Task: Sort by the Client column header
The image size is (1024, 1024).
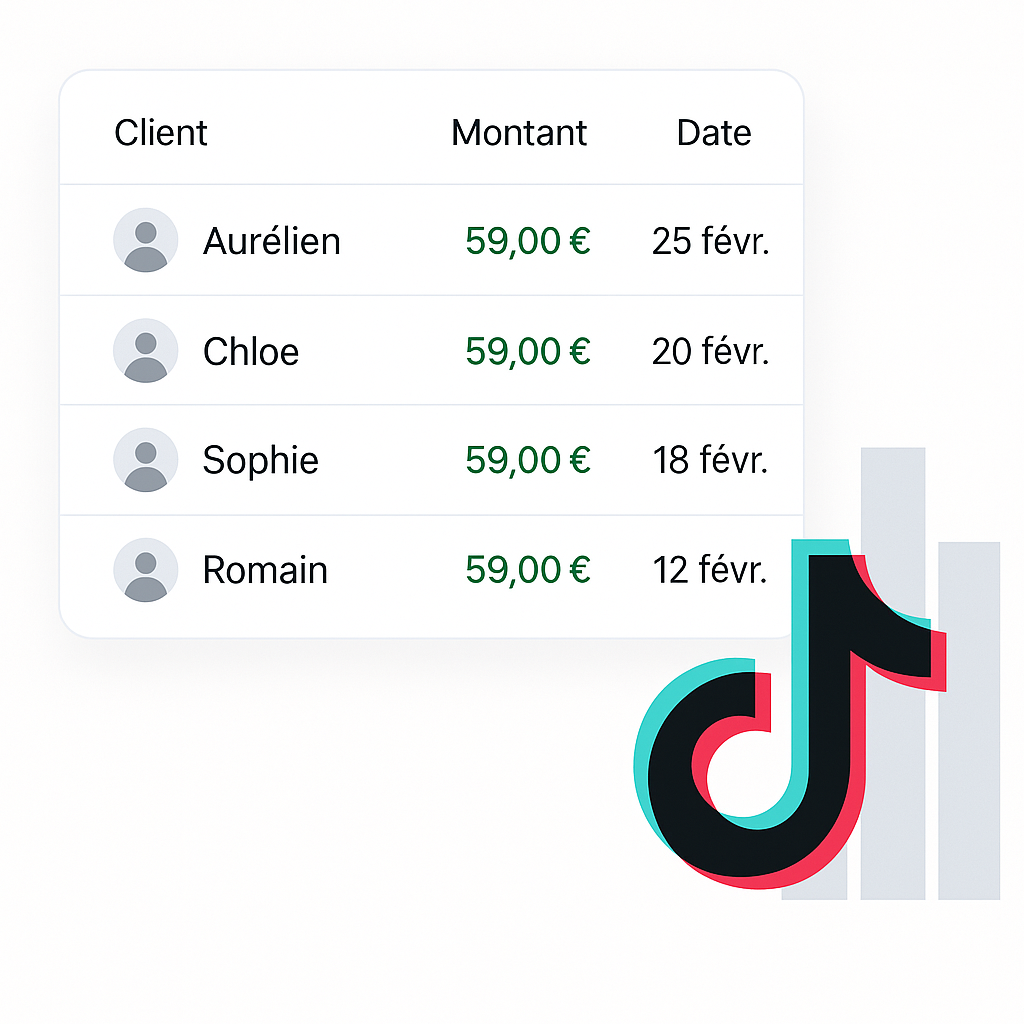Action: [x=161, y=133]
